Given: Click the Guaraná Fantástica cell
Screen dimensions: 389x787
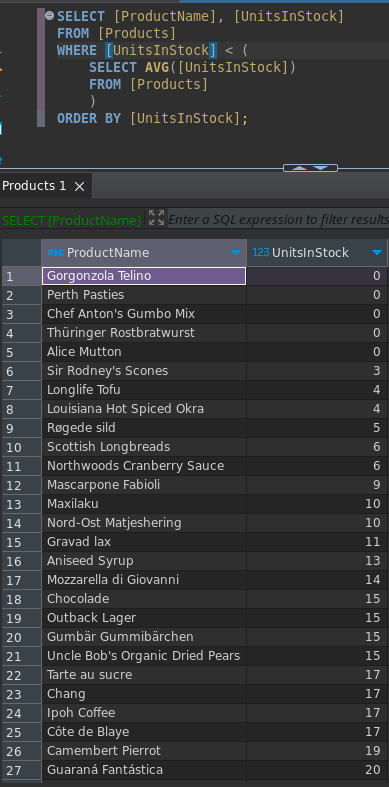Looking at the screenshot, I should pyautogui.click(x=144, y=770).
